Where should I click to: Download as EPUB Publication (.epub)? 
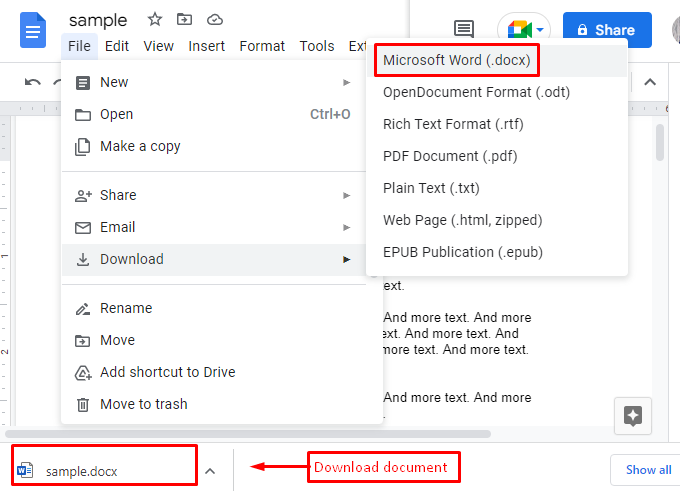coord(497,252)
